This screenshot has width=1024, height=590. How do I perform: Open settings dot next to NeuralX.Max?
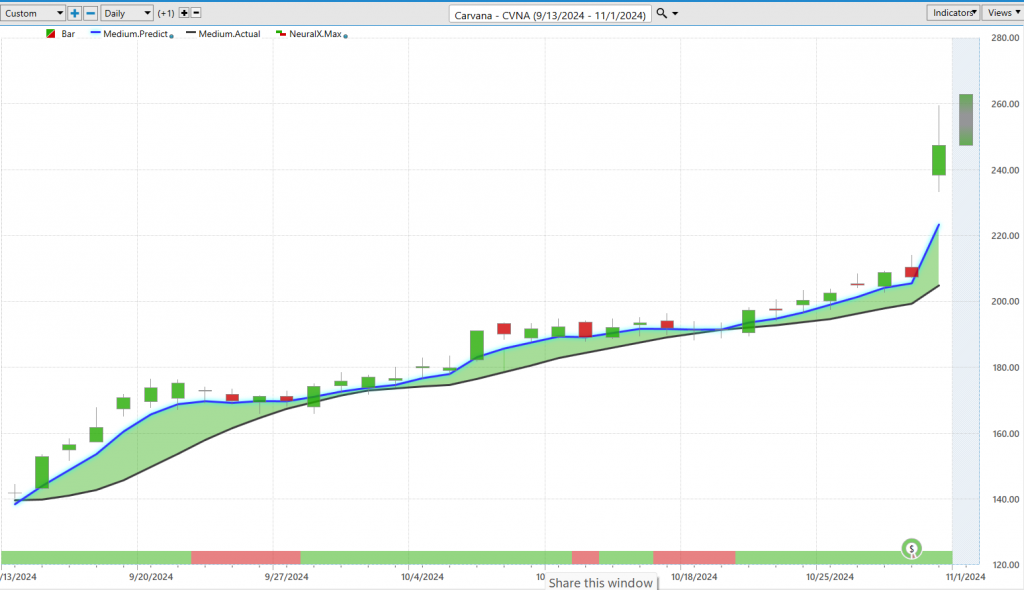point(346,35)
